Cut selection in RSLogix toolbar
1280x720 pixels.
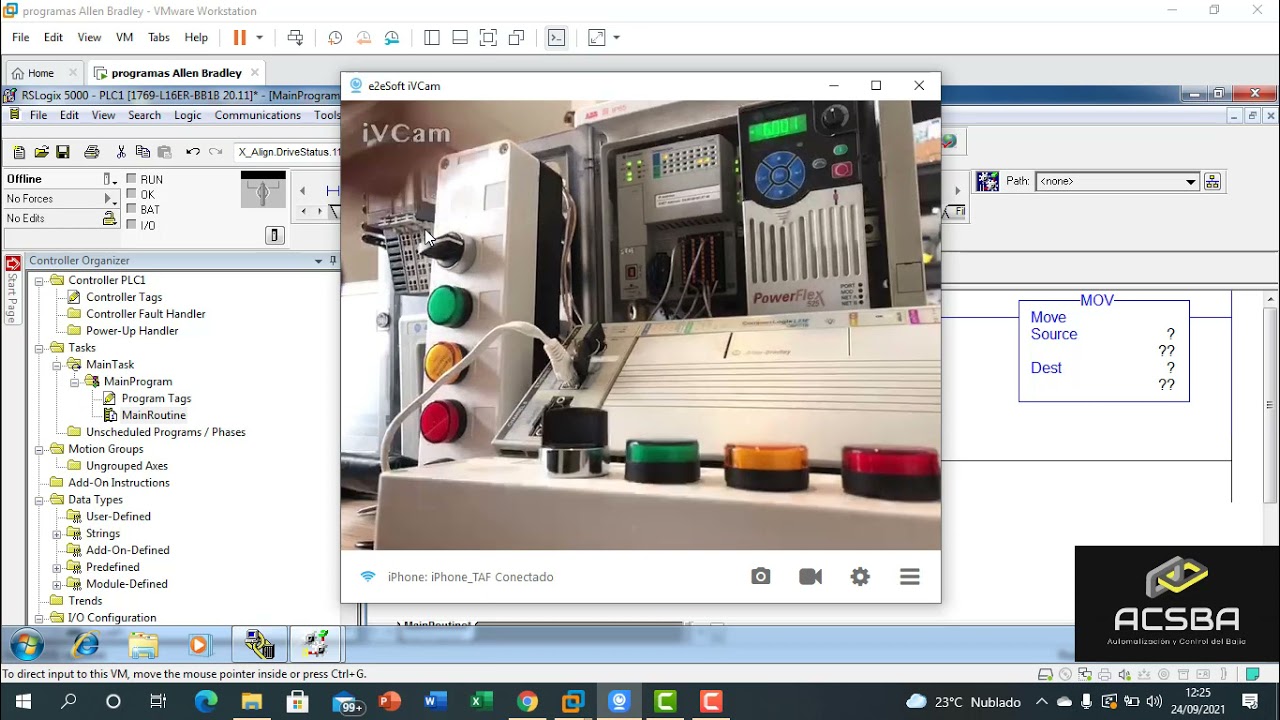(x=121, y=152)
